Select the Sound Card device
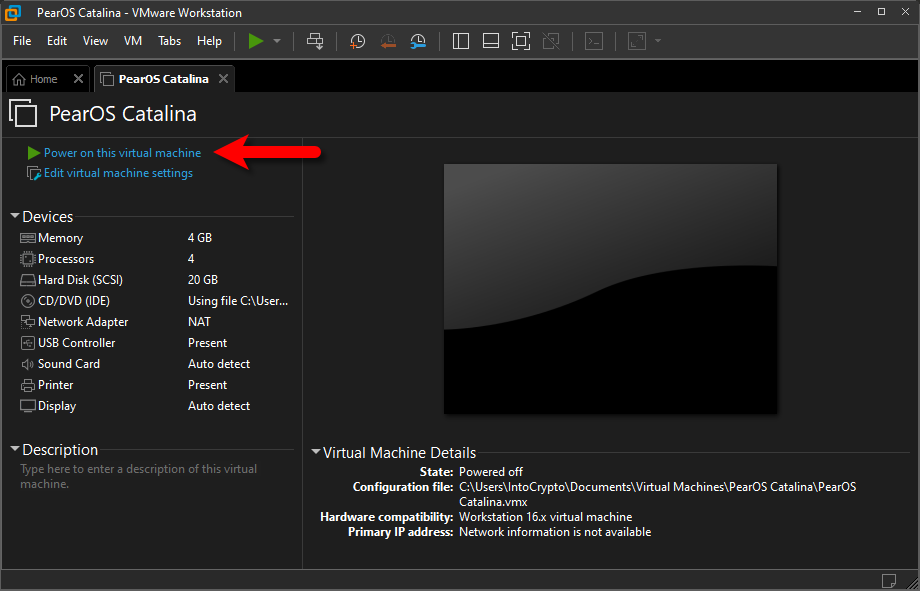Screen dimensions: 920x591 (x=156, y=364)
